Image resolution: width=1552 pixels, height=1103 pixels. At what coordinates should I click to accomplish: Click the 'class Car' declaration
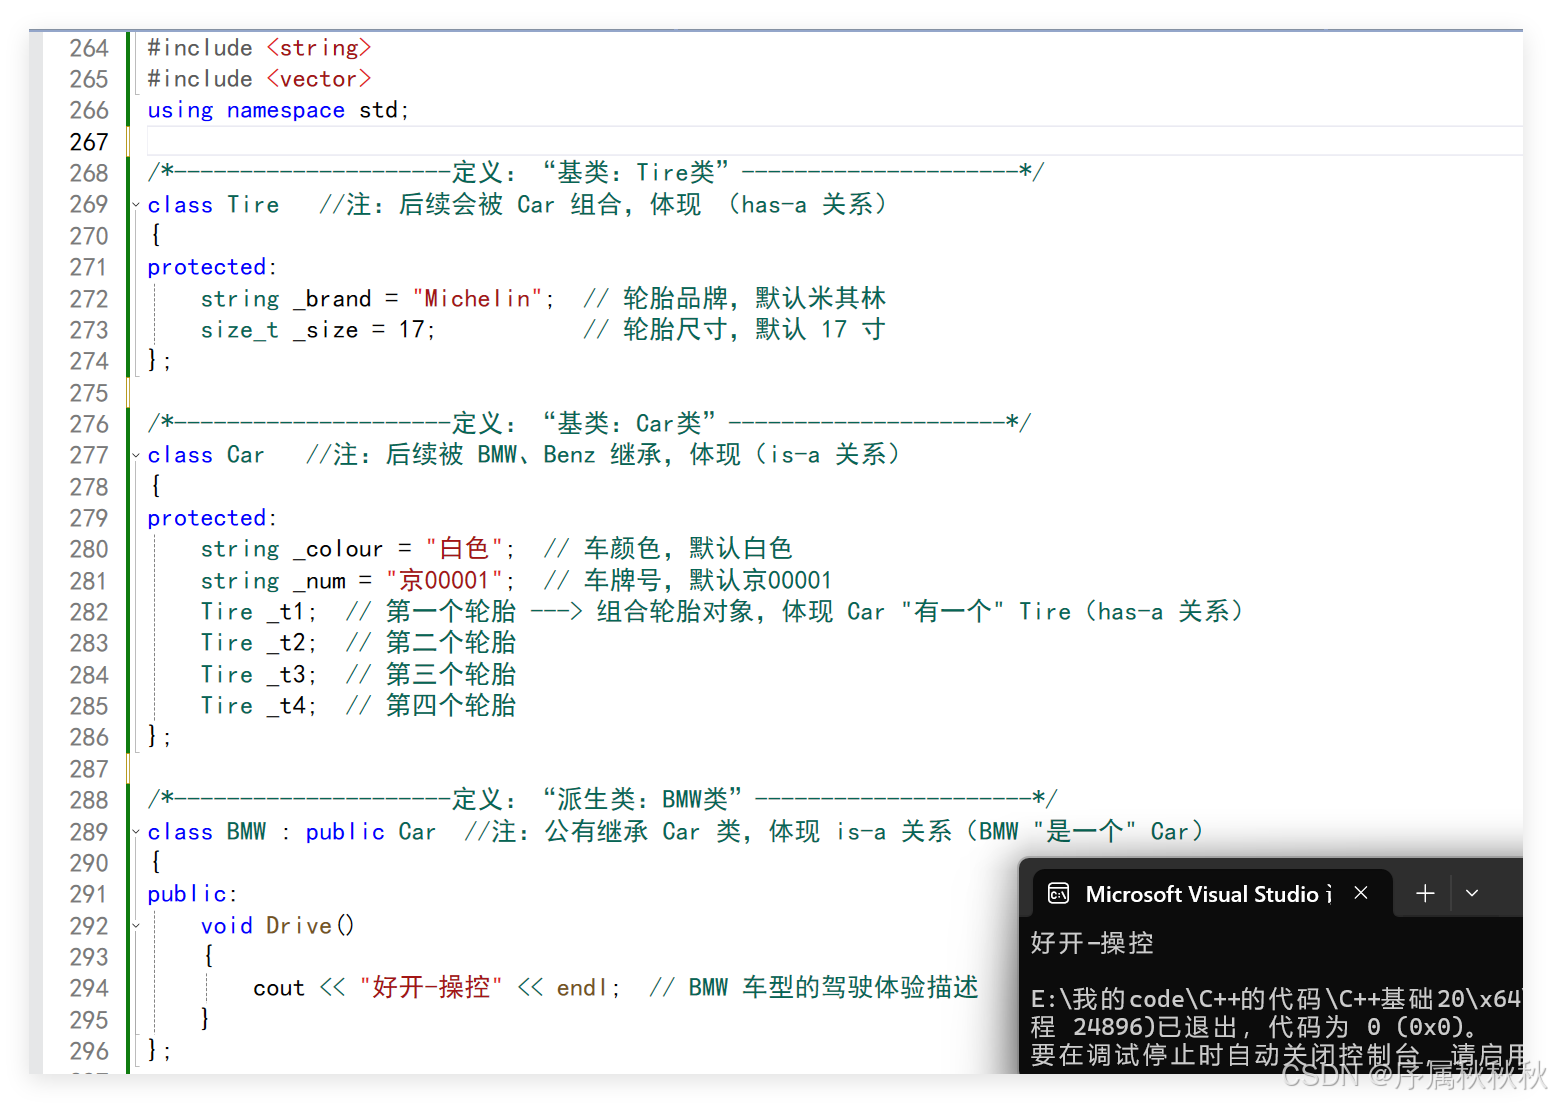[x=206, y=456]
